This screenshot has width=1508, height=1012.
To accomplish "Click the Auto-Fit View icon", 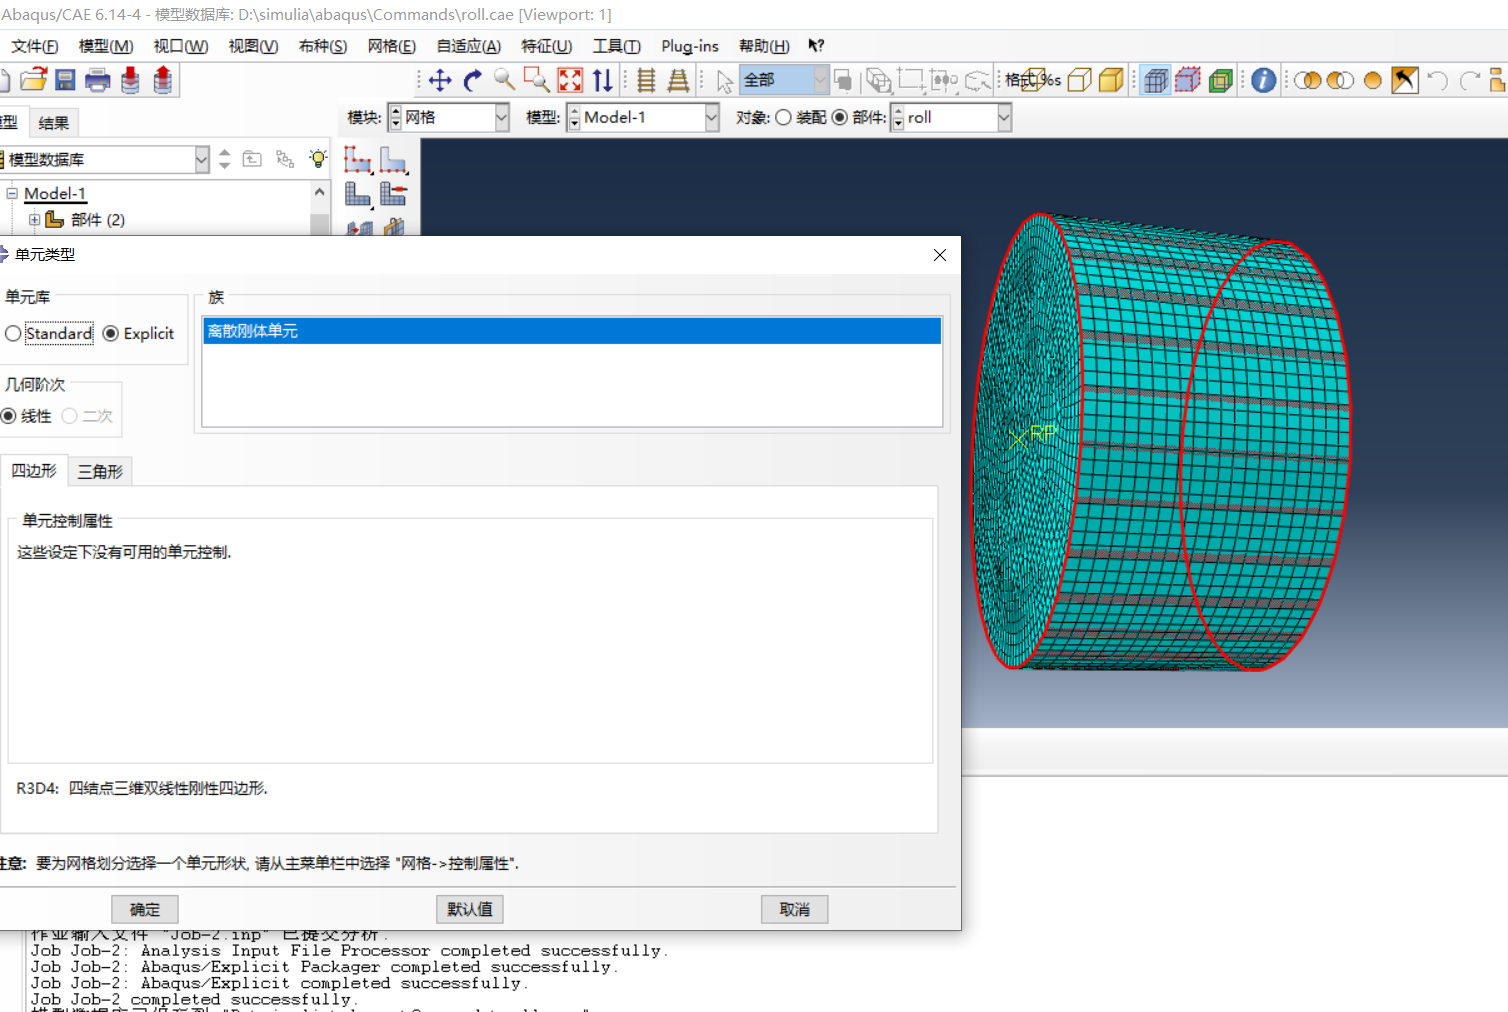I will click(570, 81).
